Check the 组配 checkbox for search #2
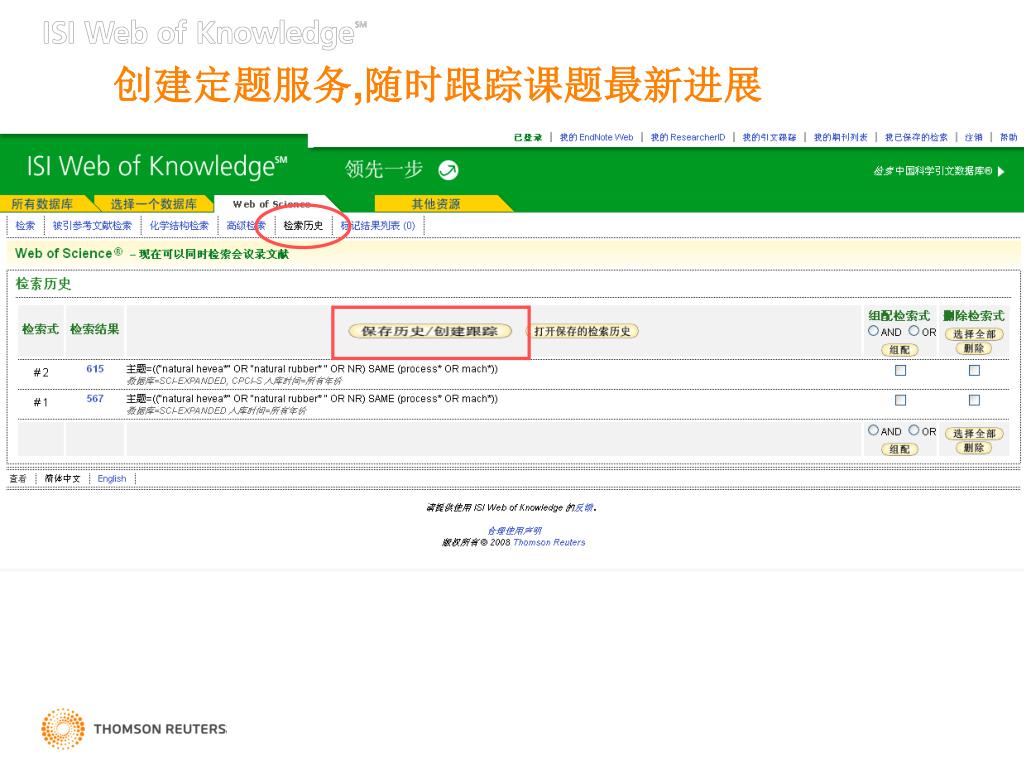The height and width of the screenshot is (768, 1024). pyautogui.click(x=901, y=370)
